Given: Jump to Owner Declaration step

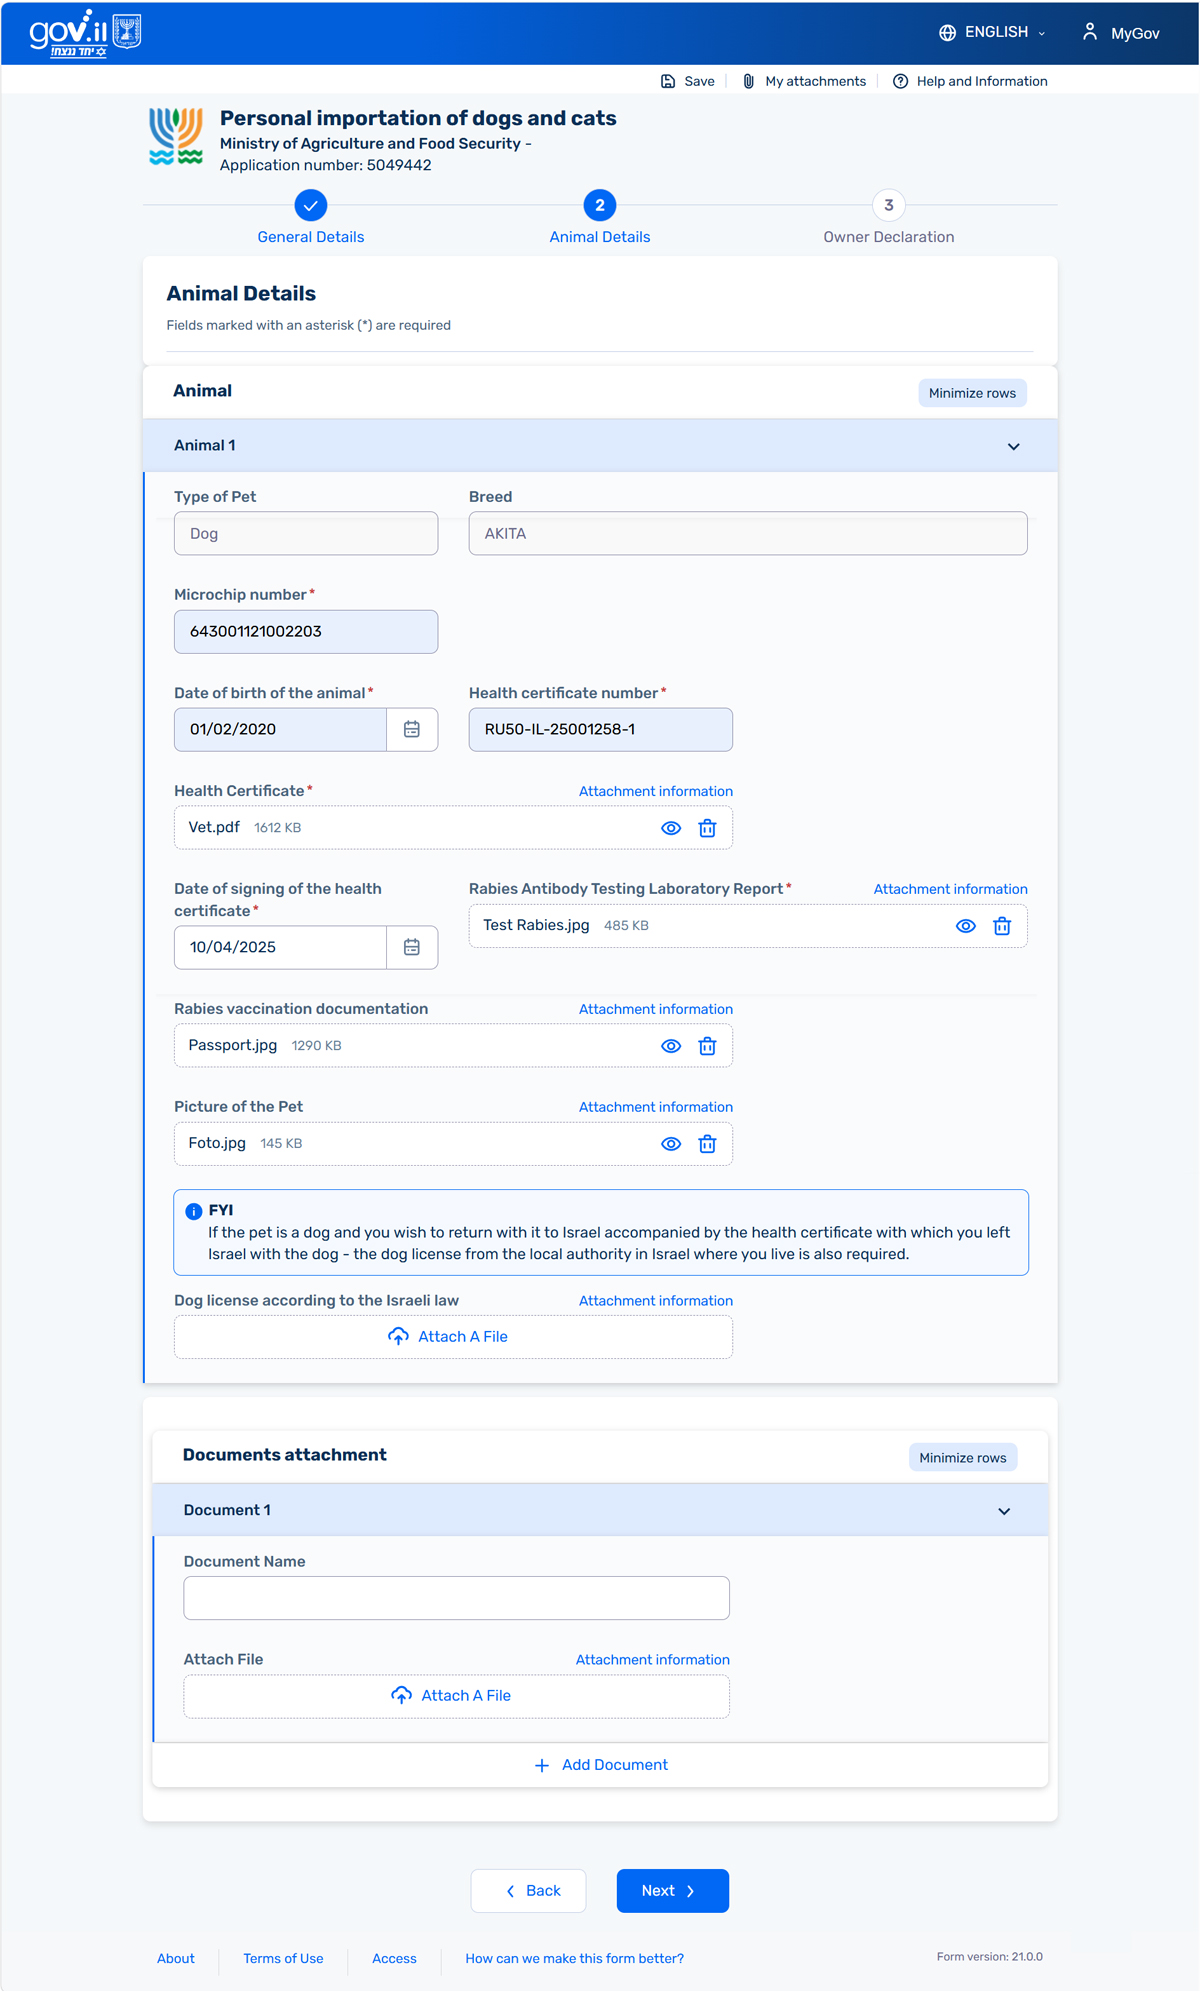Looking at the screenshot, I should click(888, 206).
